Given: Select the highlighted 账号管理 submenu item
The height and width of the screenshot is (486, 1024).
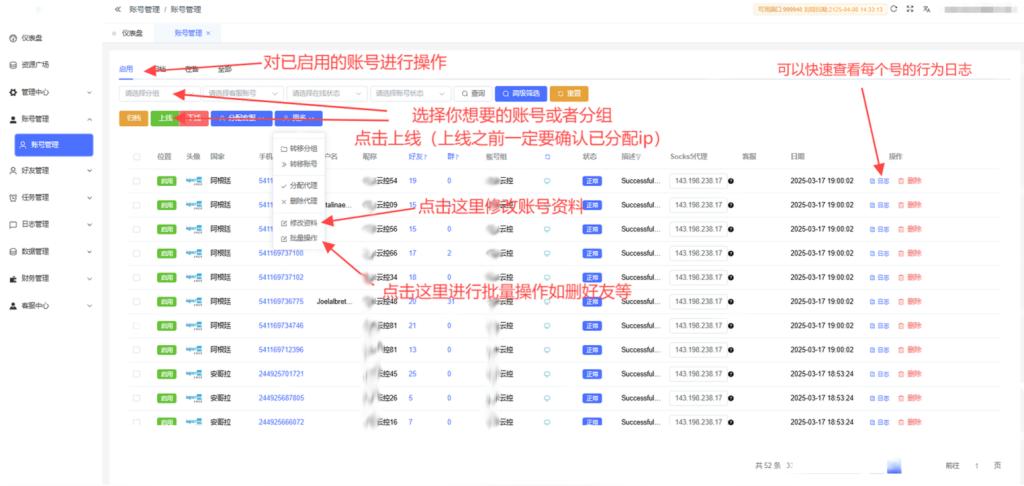Looking at the screenshot, I should [x=54, y=145].
